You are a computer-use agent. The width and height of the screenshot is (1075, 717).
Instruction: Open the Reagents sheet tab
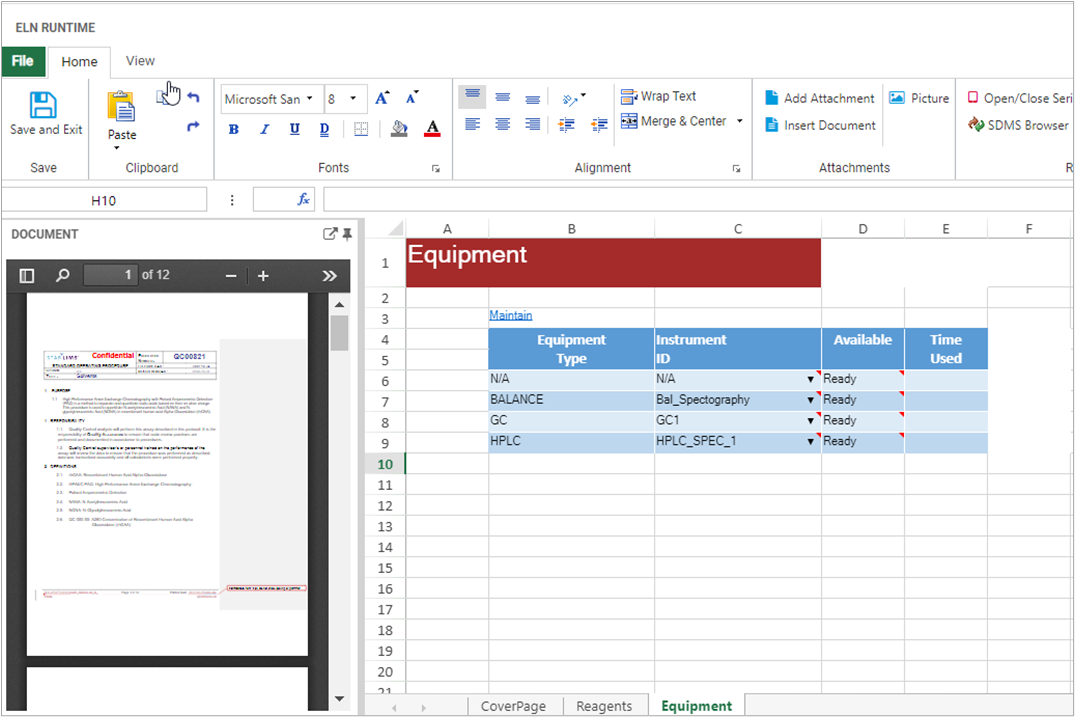click(x=604, y=706)
